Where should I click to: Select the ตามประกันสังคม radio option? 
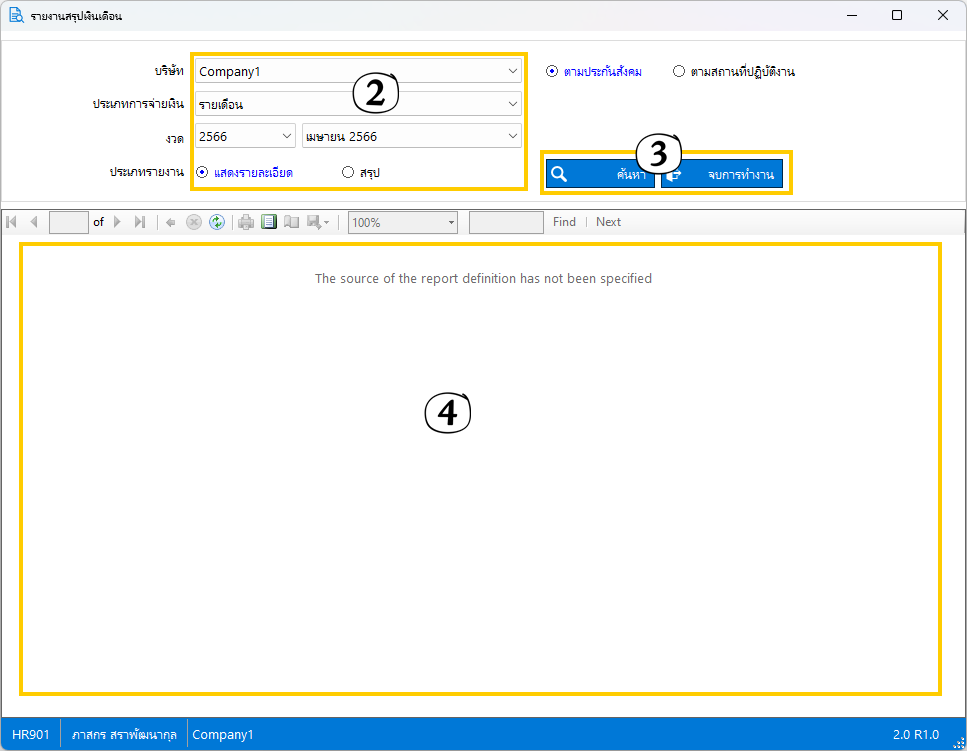(x=552, y=71)
